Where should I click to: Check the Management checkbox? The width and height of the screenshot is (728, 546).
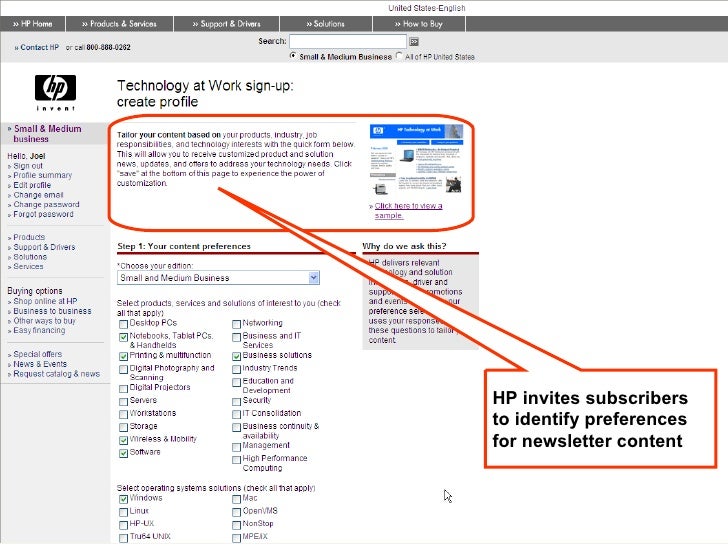[x=236, y=447]
